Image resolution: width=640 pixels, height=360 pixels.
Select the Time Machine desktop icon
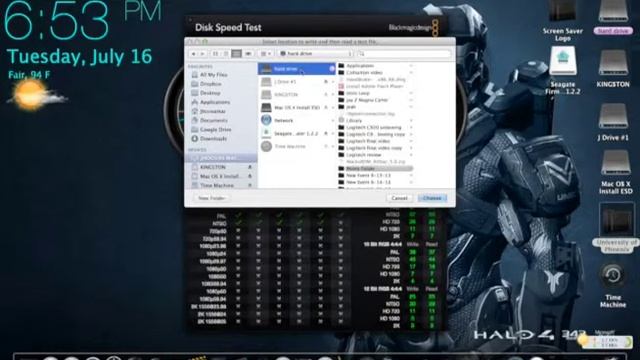pos(613,284)
